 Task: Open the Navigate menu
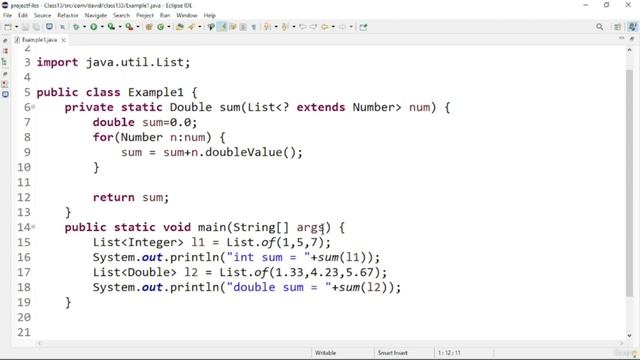[96, 16]
